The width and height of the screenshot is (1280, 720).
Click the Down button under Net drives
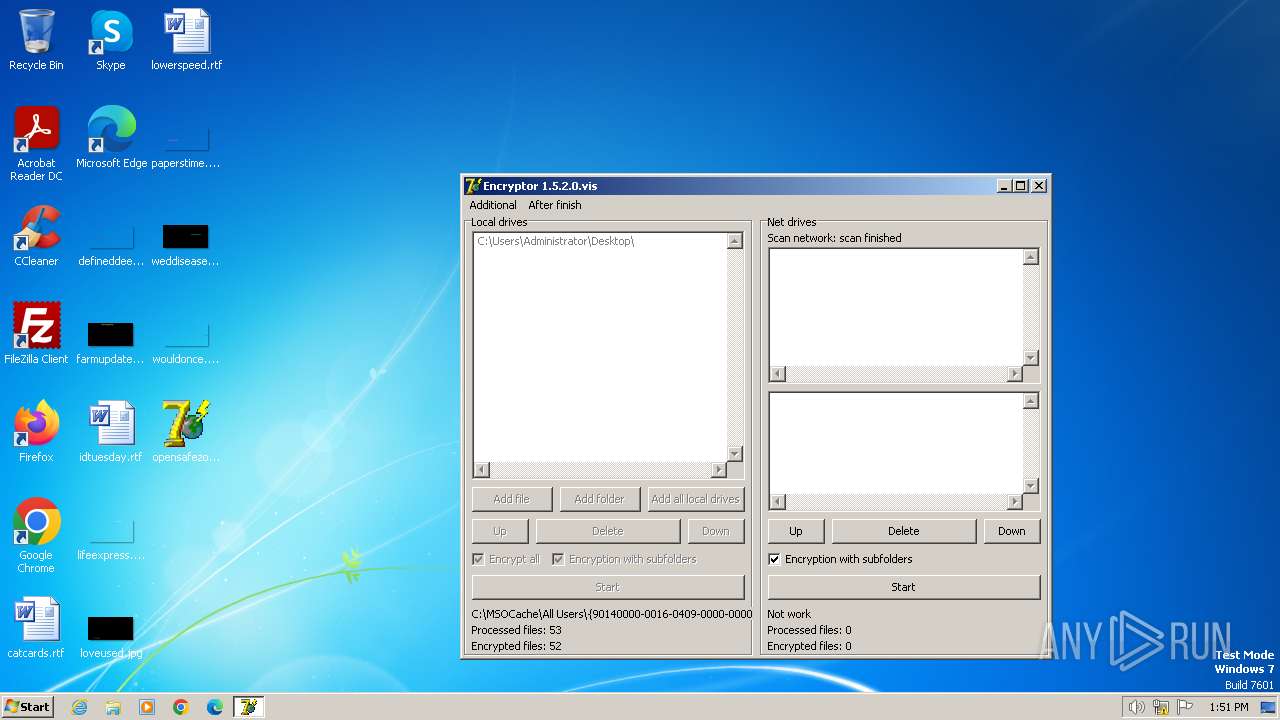point(1012,531)
